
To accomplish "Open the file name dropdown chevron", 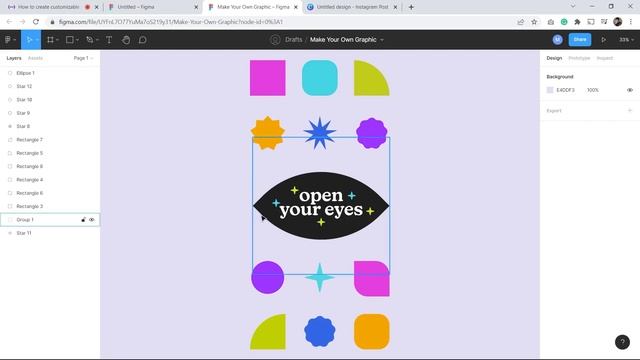I will [x=382, y=40].
